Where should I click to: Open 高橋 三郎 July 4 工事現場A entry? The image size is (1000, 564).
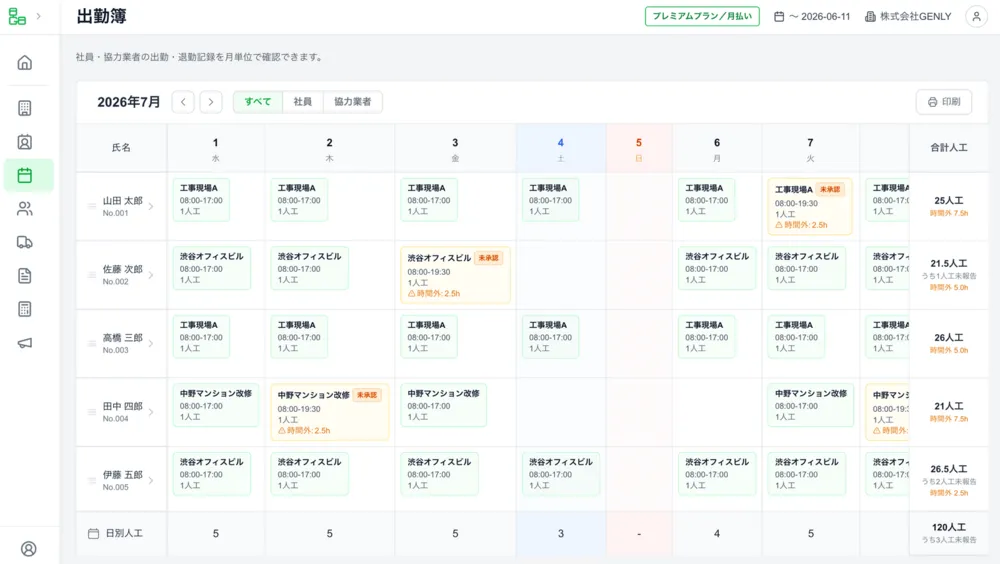(x=550, y=337)
